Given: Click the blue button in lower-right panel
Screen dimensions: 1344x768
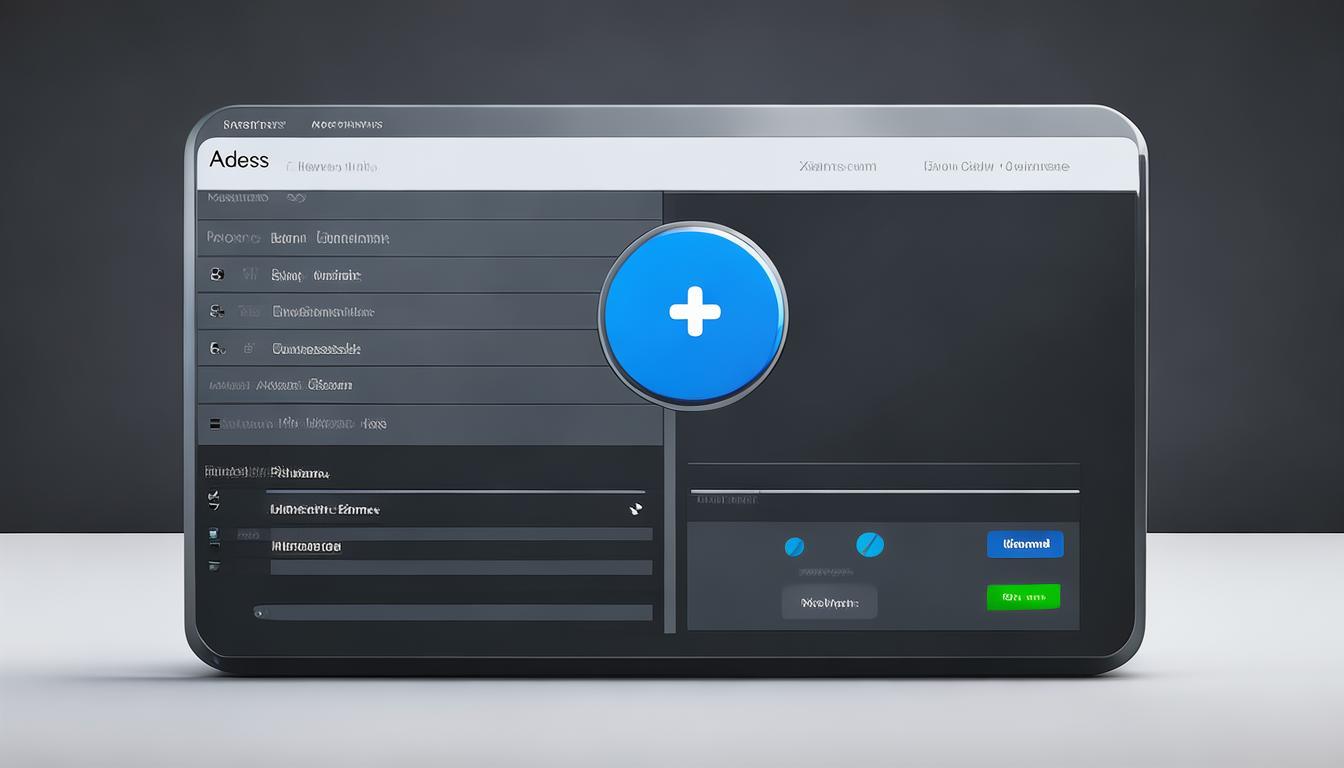Looking at the screenshot, I should 1025,544.
